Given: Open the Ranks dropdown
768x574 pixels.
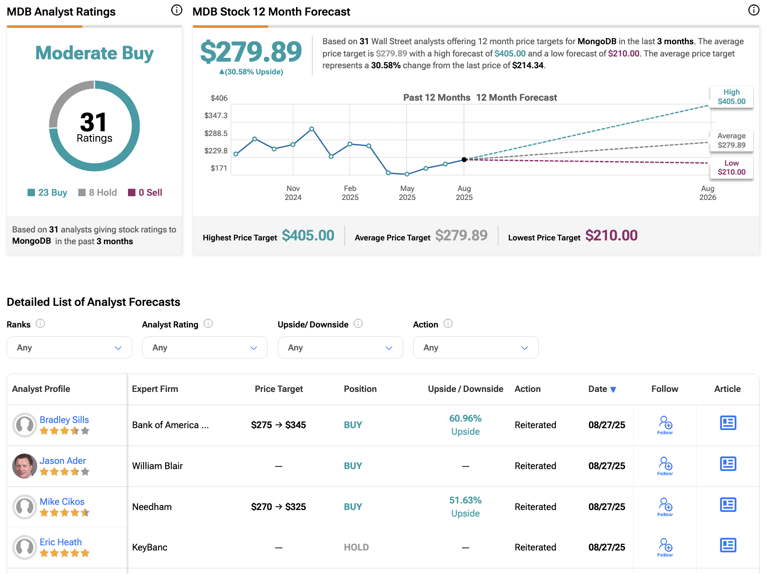Looking at the screenshot, I should [x=69, y=348].
